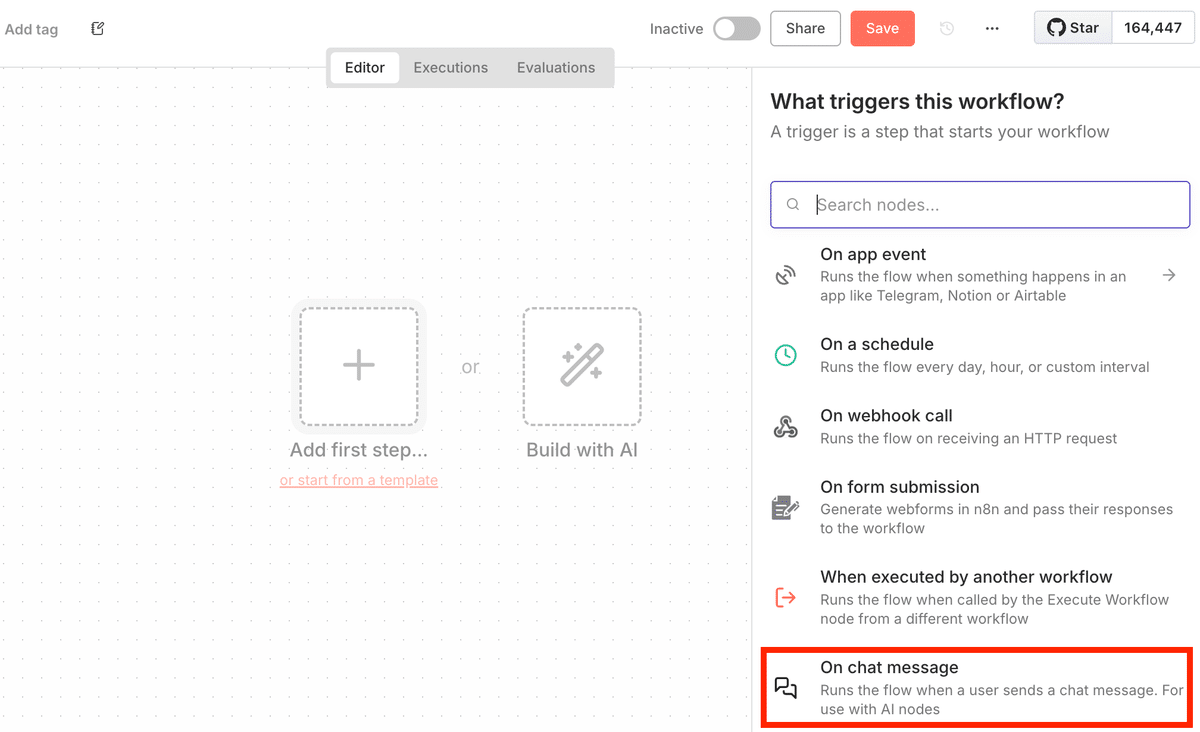Click the executed by another workflow icon
The height and width of the screenshot is (732, 1200).
tap(786, 597)
